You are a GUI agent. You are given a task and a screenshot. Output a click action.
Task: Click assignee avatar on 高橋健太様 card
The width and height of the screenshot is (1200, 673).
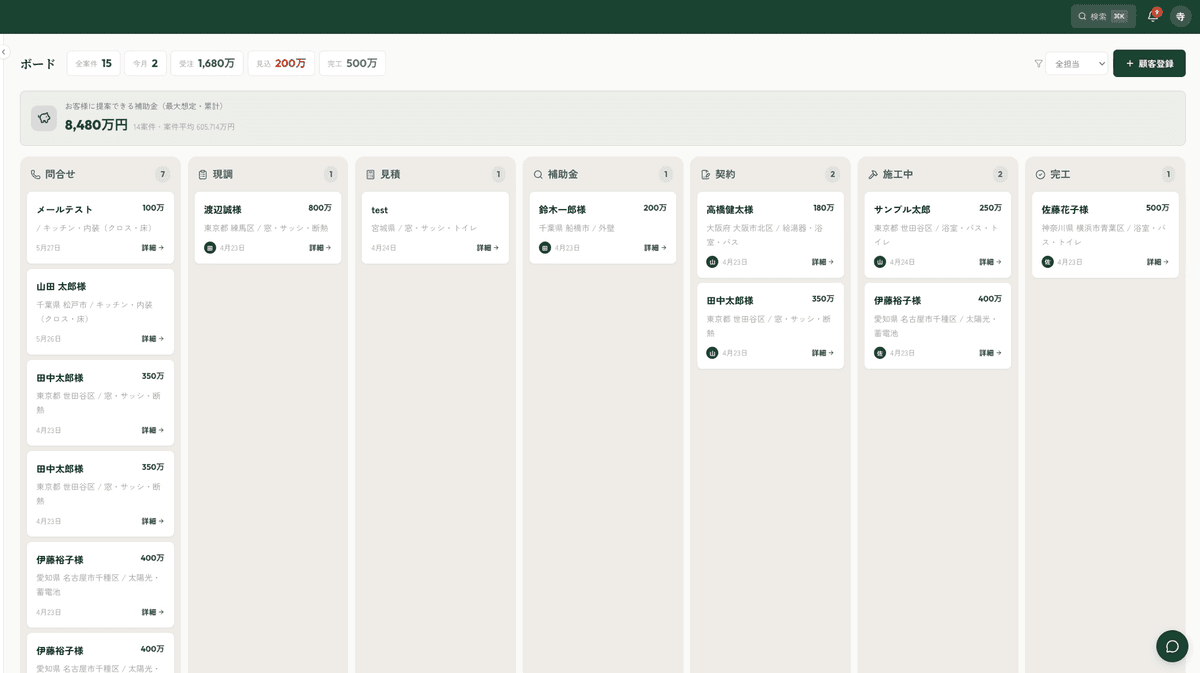[713, 262]
